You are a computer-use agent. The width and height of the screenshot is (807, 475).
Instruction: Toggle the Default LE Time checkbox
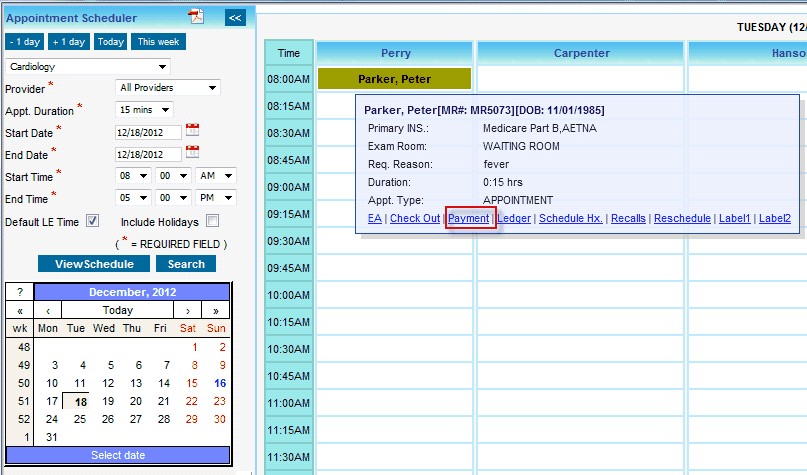[93, 221]
